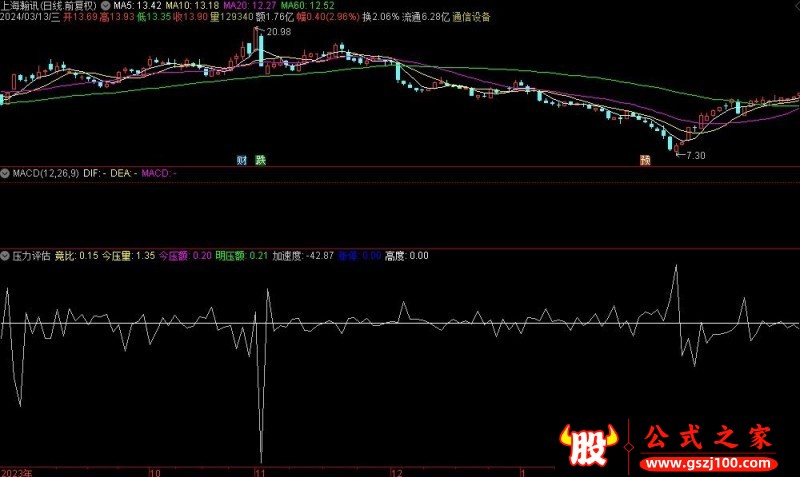Click the 预 marker near the price low
This screenshot has height=477, width=800.
tap(645, 160)
